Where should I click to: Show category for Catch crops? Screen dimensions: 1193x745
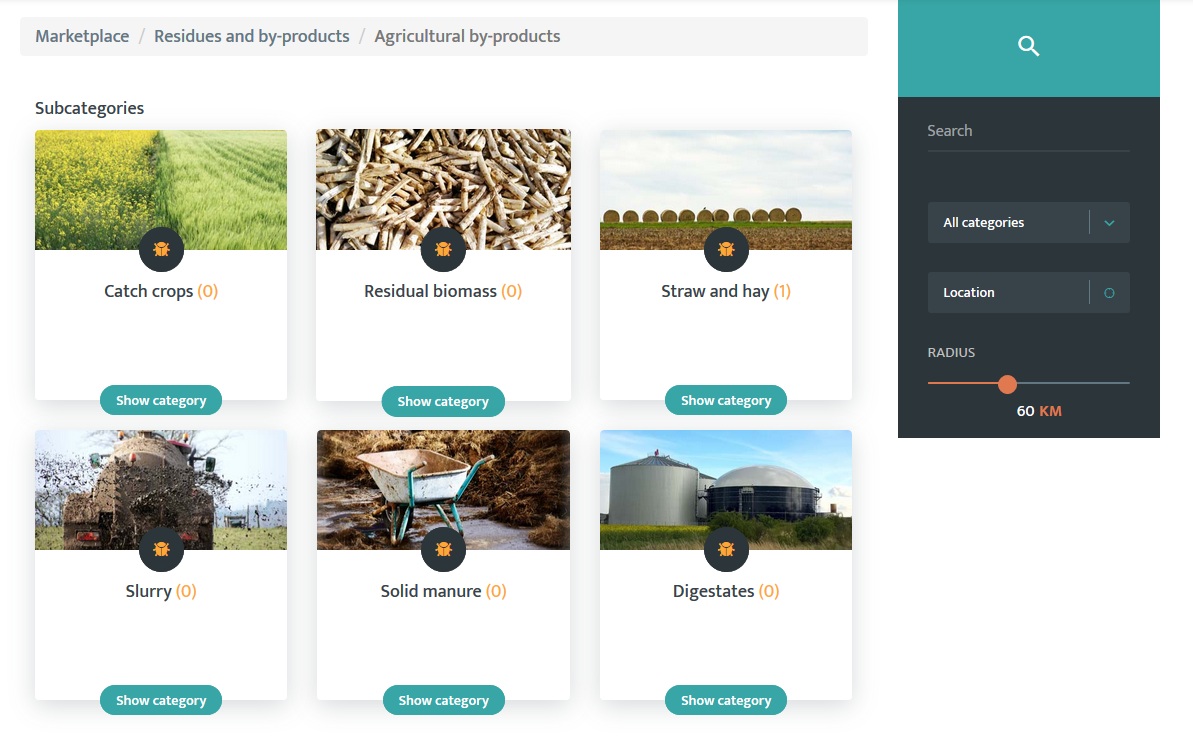click(161, 400)
